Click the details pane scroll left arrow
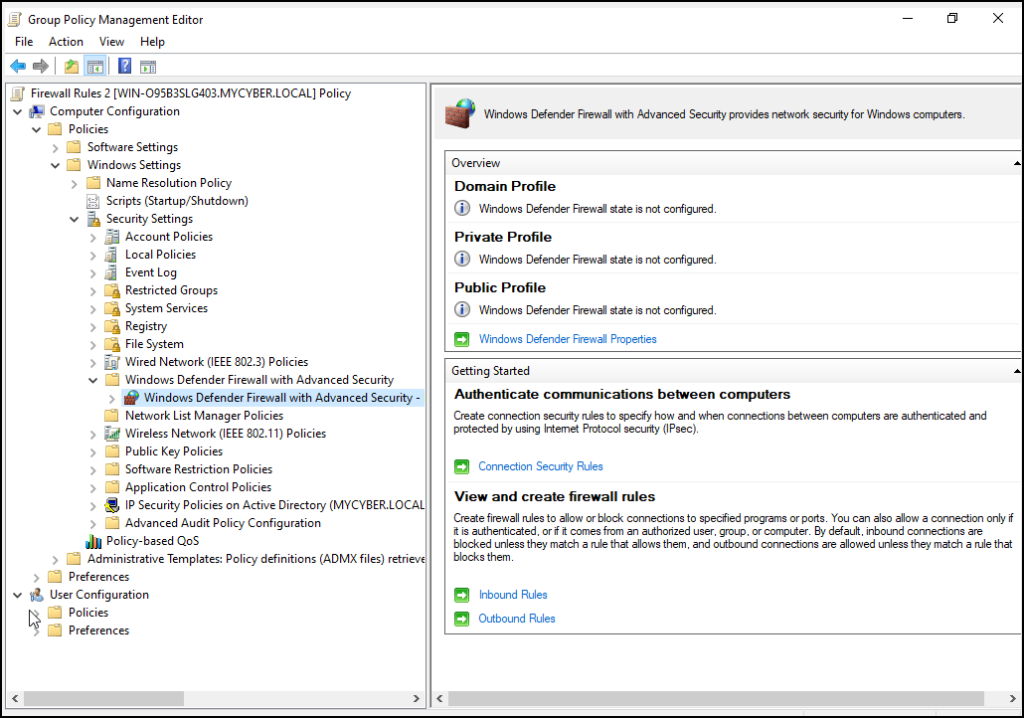This screenshot has width=1024, height=718. click(440, 698)
